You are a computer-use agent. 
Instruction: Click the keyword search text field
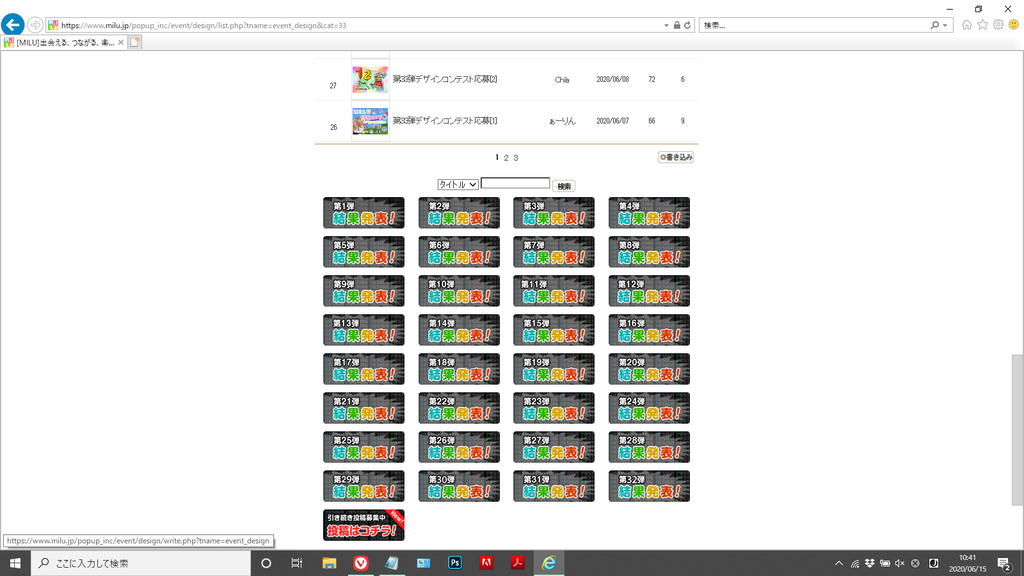coord(515,184)
